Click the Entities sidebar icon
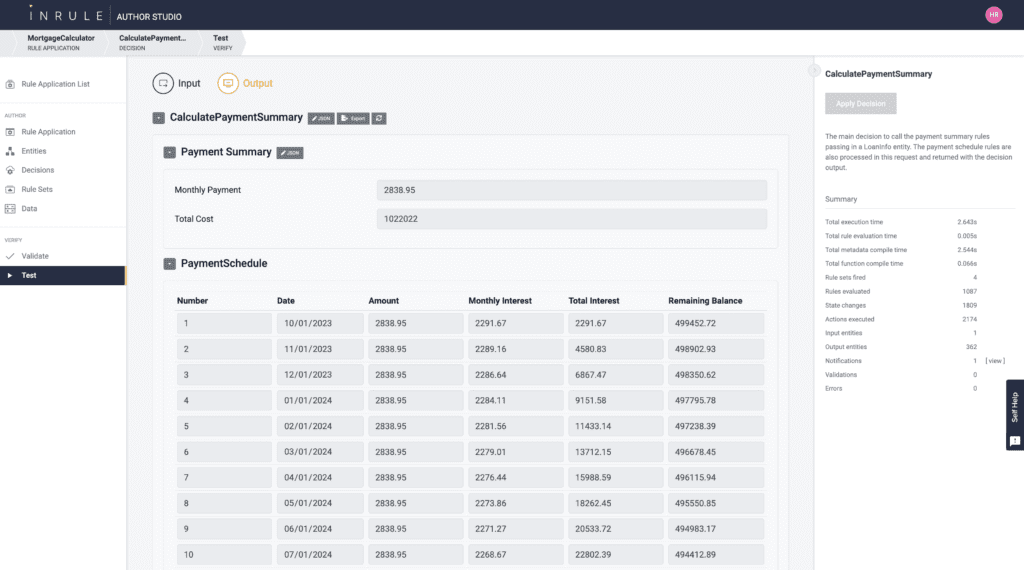Screen dimensions: 1024x570 coord(10,151)
